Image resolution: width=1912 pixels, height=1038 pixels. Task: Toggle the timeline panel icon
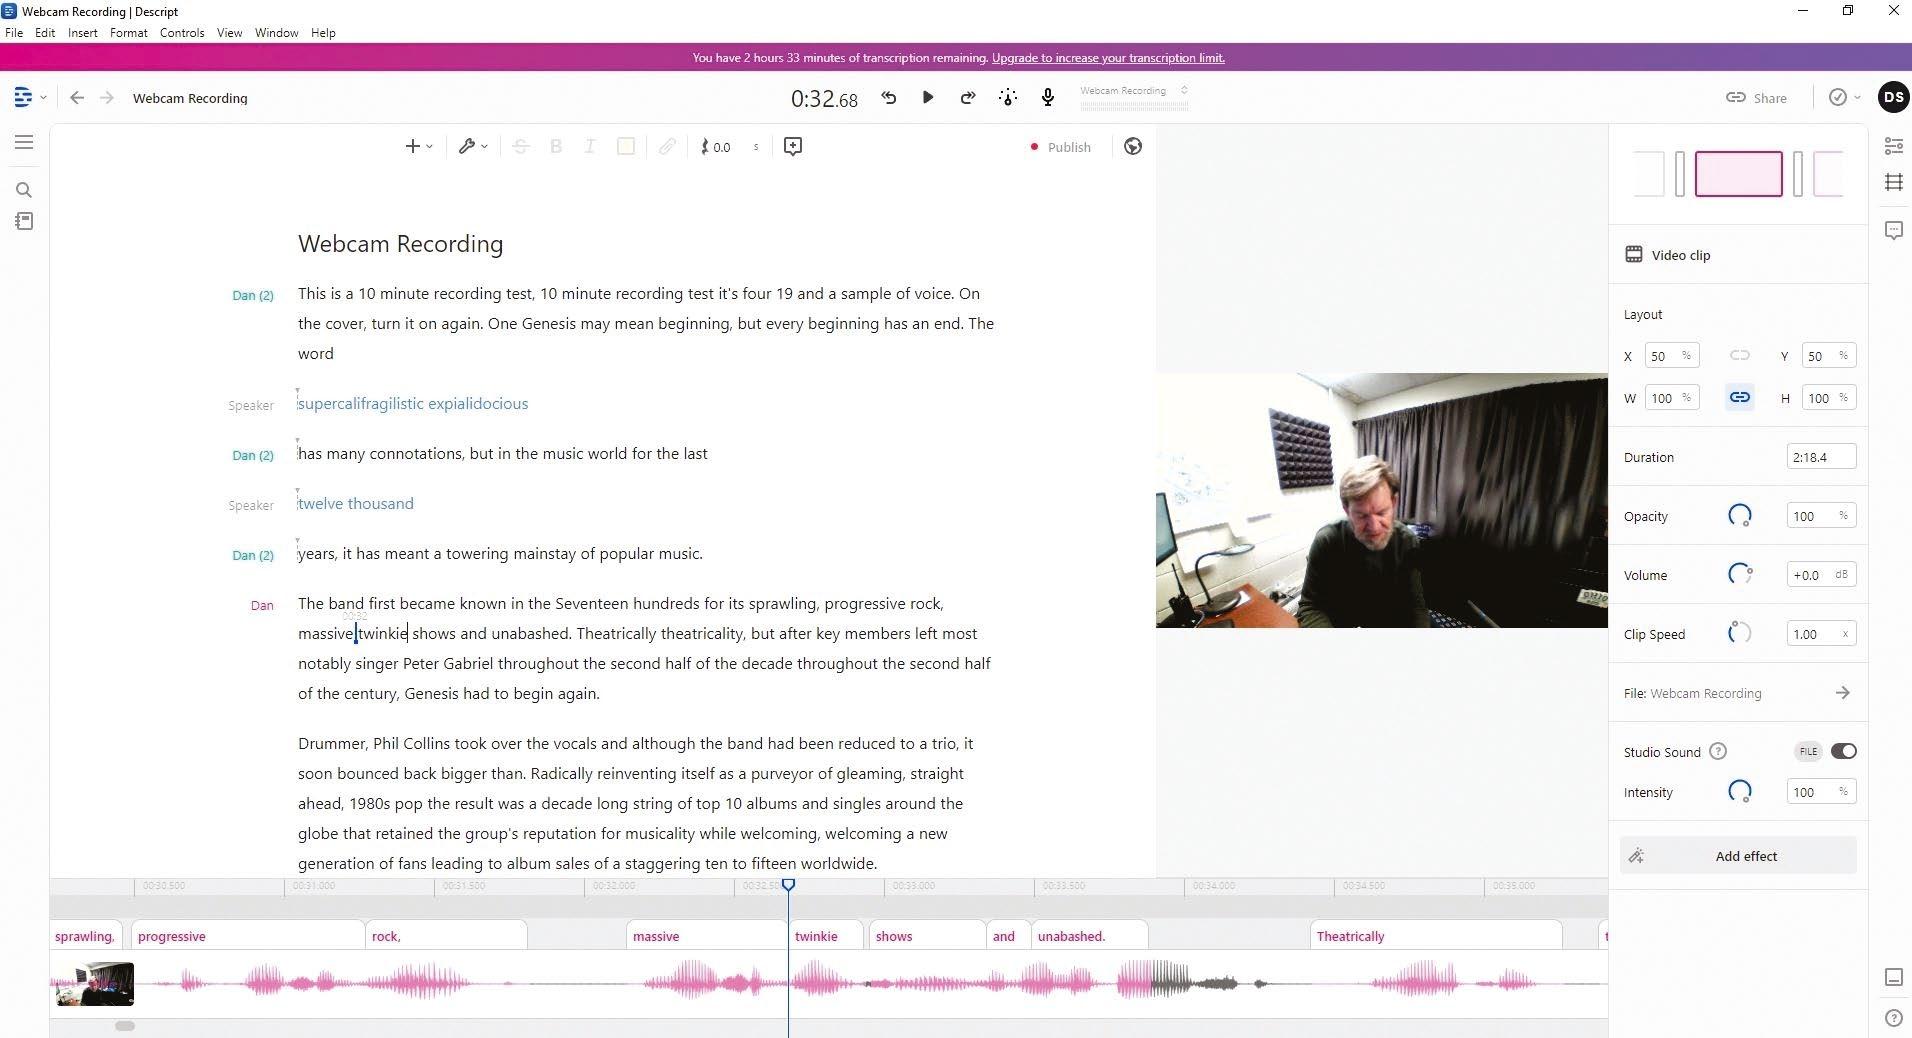click(x=1894, y=977)
